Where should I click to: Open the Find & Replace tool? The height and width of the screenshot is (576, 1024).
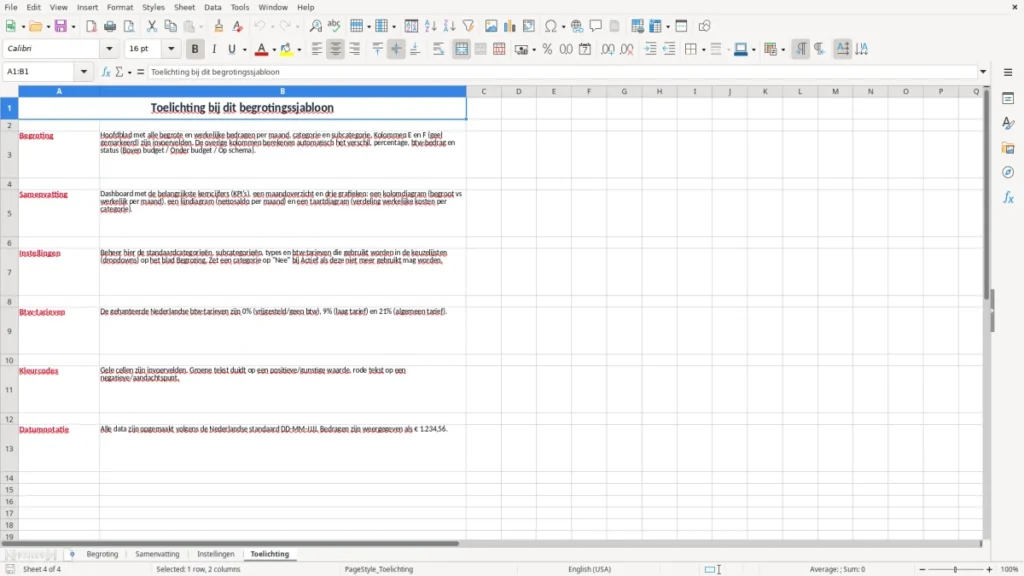(315, 26)
